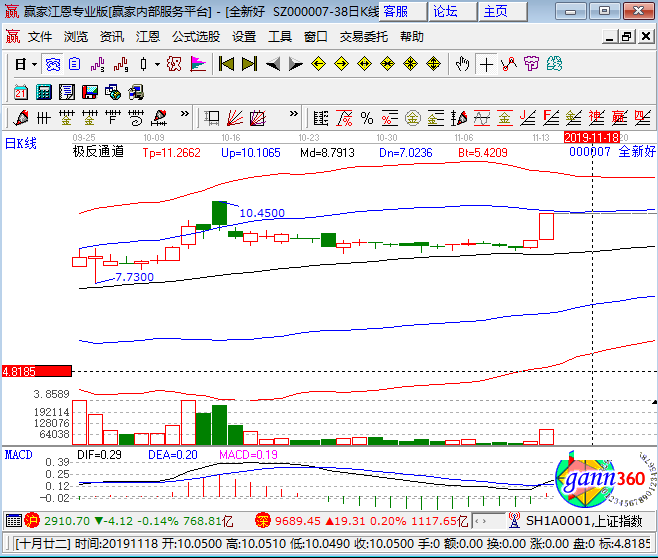Click the sine wave between red lines icon
This screenshot has height=558, width=658.
point(482,118)
